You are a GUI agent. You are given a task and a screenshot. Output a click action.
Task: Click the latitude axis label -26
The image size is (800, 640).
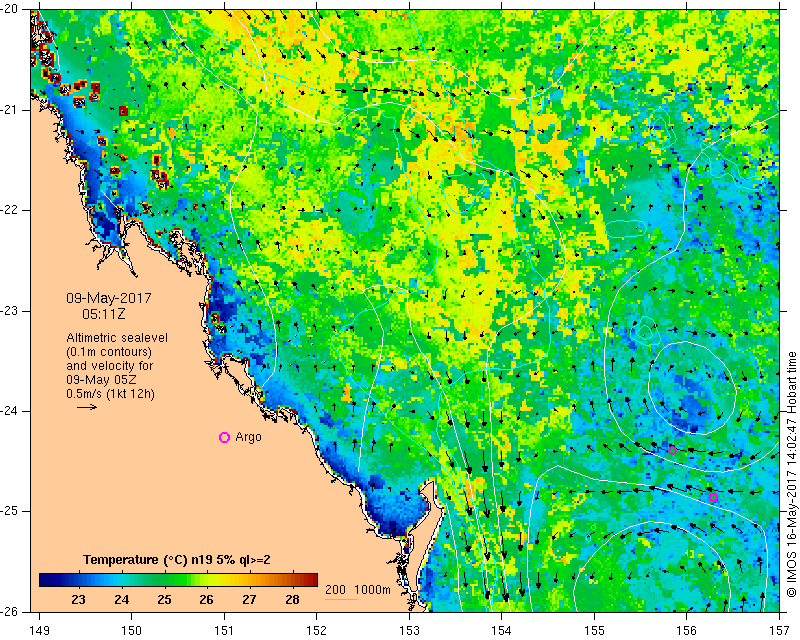pyautogui.click(x=10, y=611)
